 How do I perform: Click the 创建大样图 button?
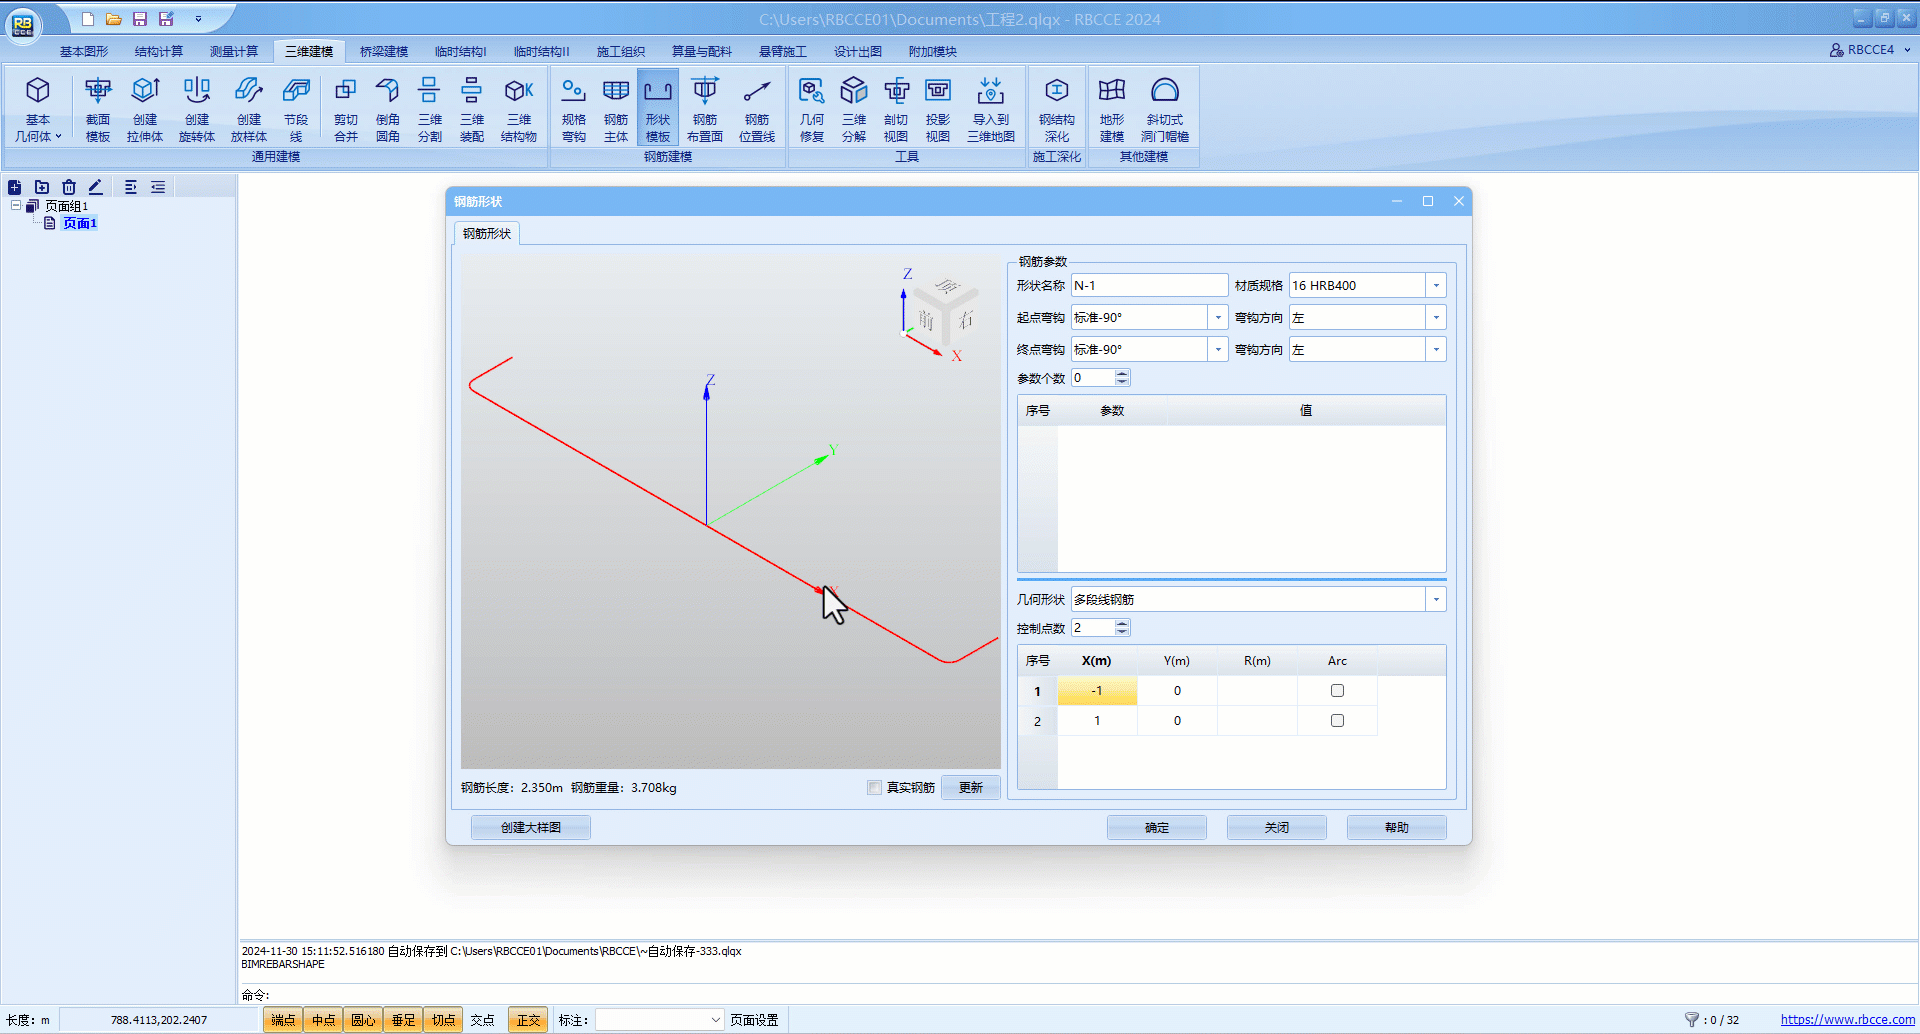pos(531,828)
